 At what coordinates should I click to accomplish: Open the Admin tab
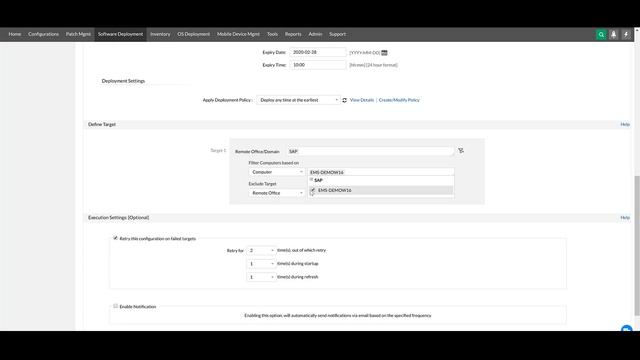[x=315, y=34]
